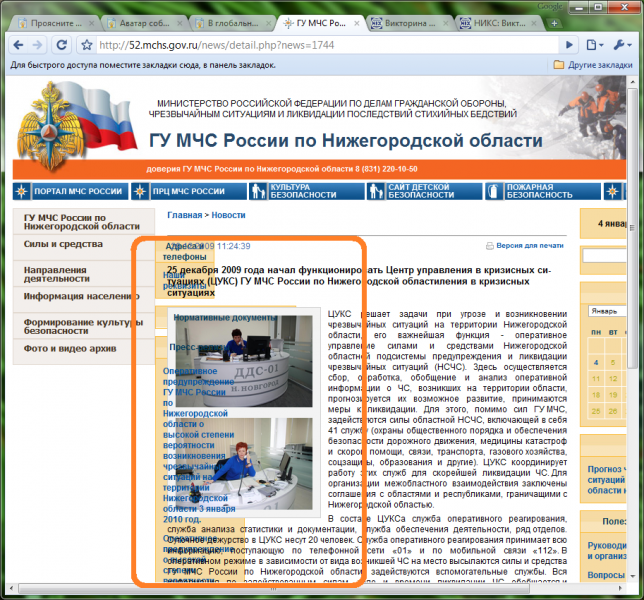
Task: Click the star icon beside ПРЦ МЧС РОССИИ
Action: tap(140, 191)
